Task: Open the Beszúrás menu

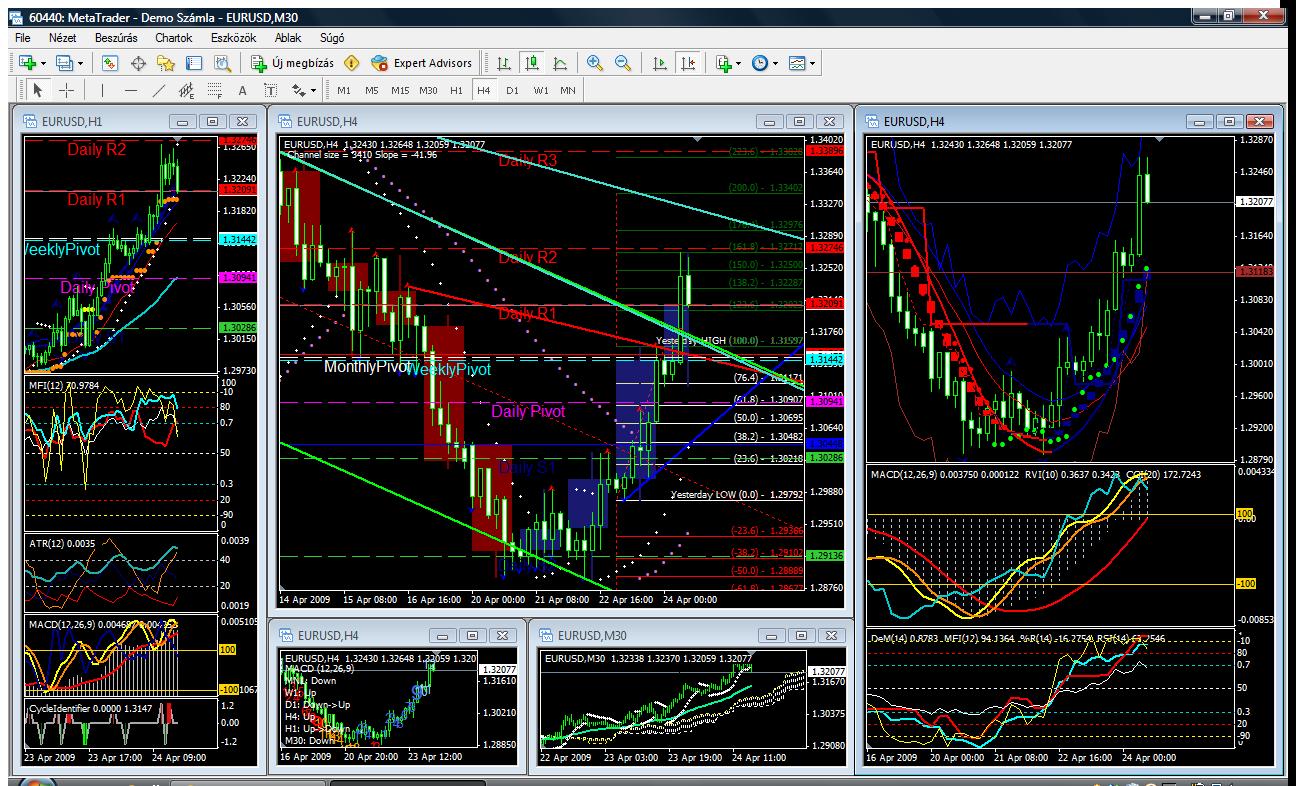Action: (x=115, y=37)
